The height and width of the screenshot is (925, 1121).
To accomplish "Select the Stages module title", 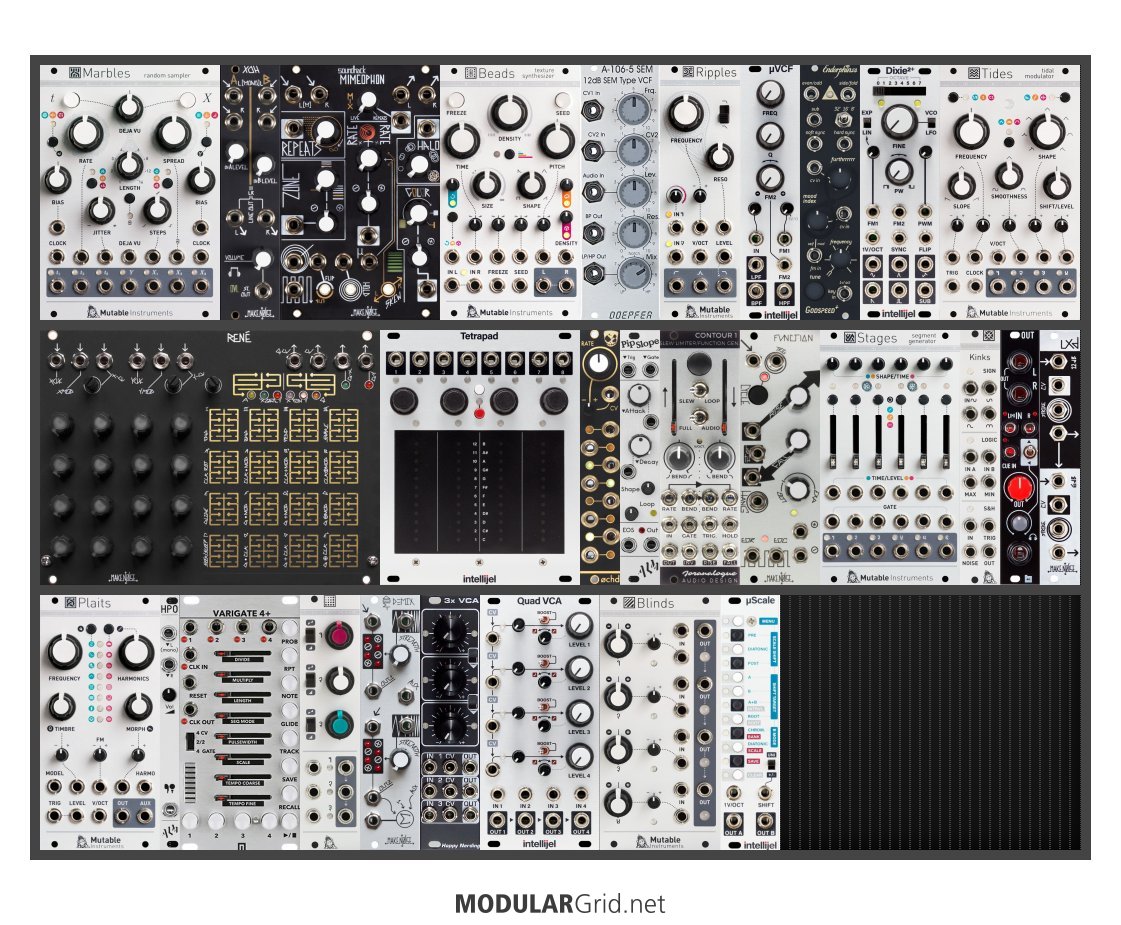I will click(x=876, y=338).
